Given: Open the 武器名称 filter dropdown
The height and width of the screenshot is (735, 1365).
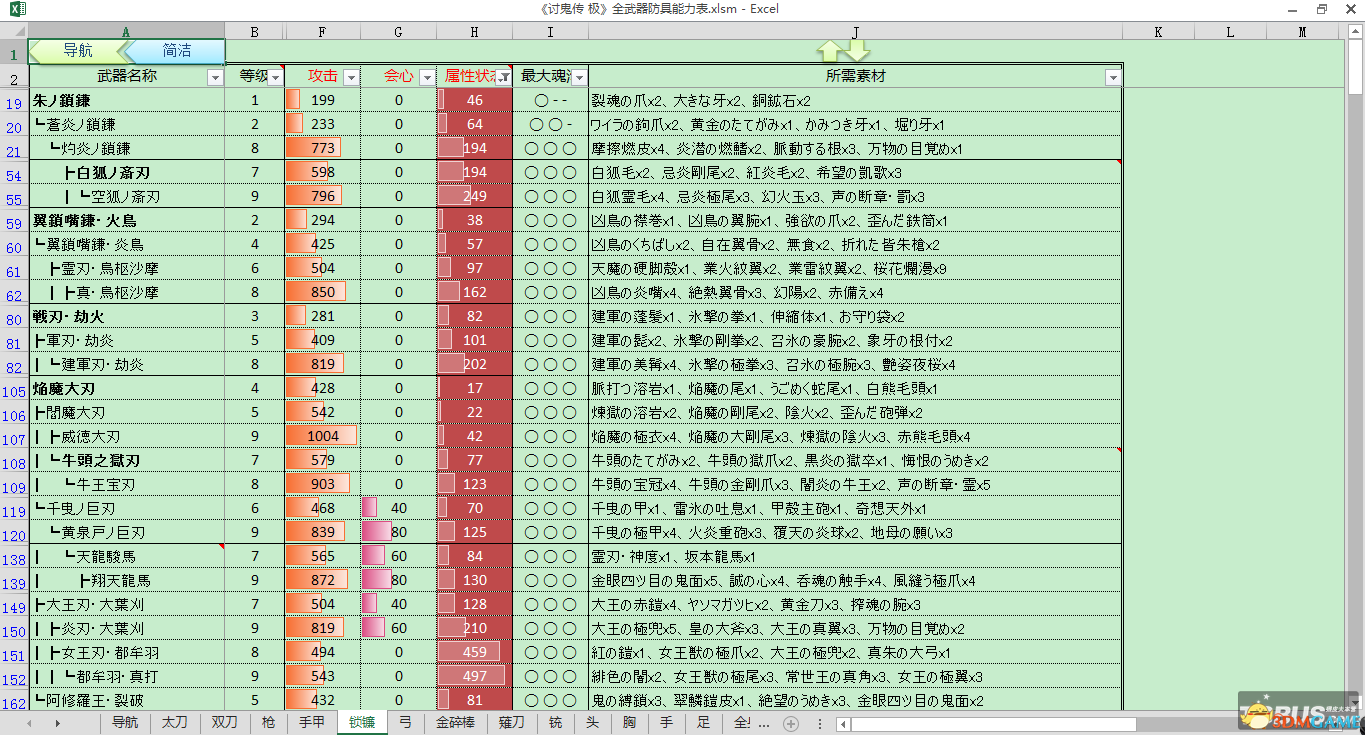Looking at the screenshot, I should pyautogui.click(x=215, y=77).
